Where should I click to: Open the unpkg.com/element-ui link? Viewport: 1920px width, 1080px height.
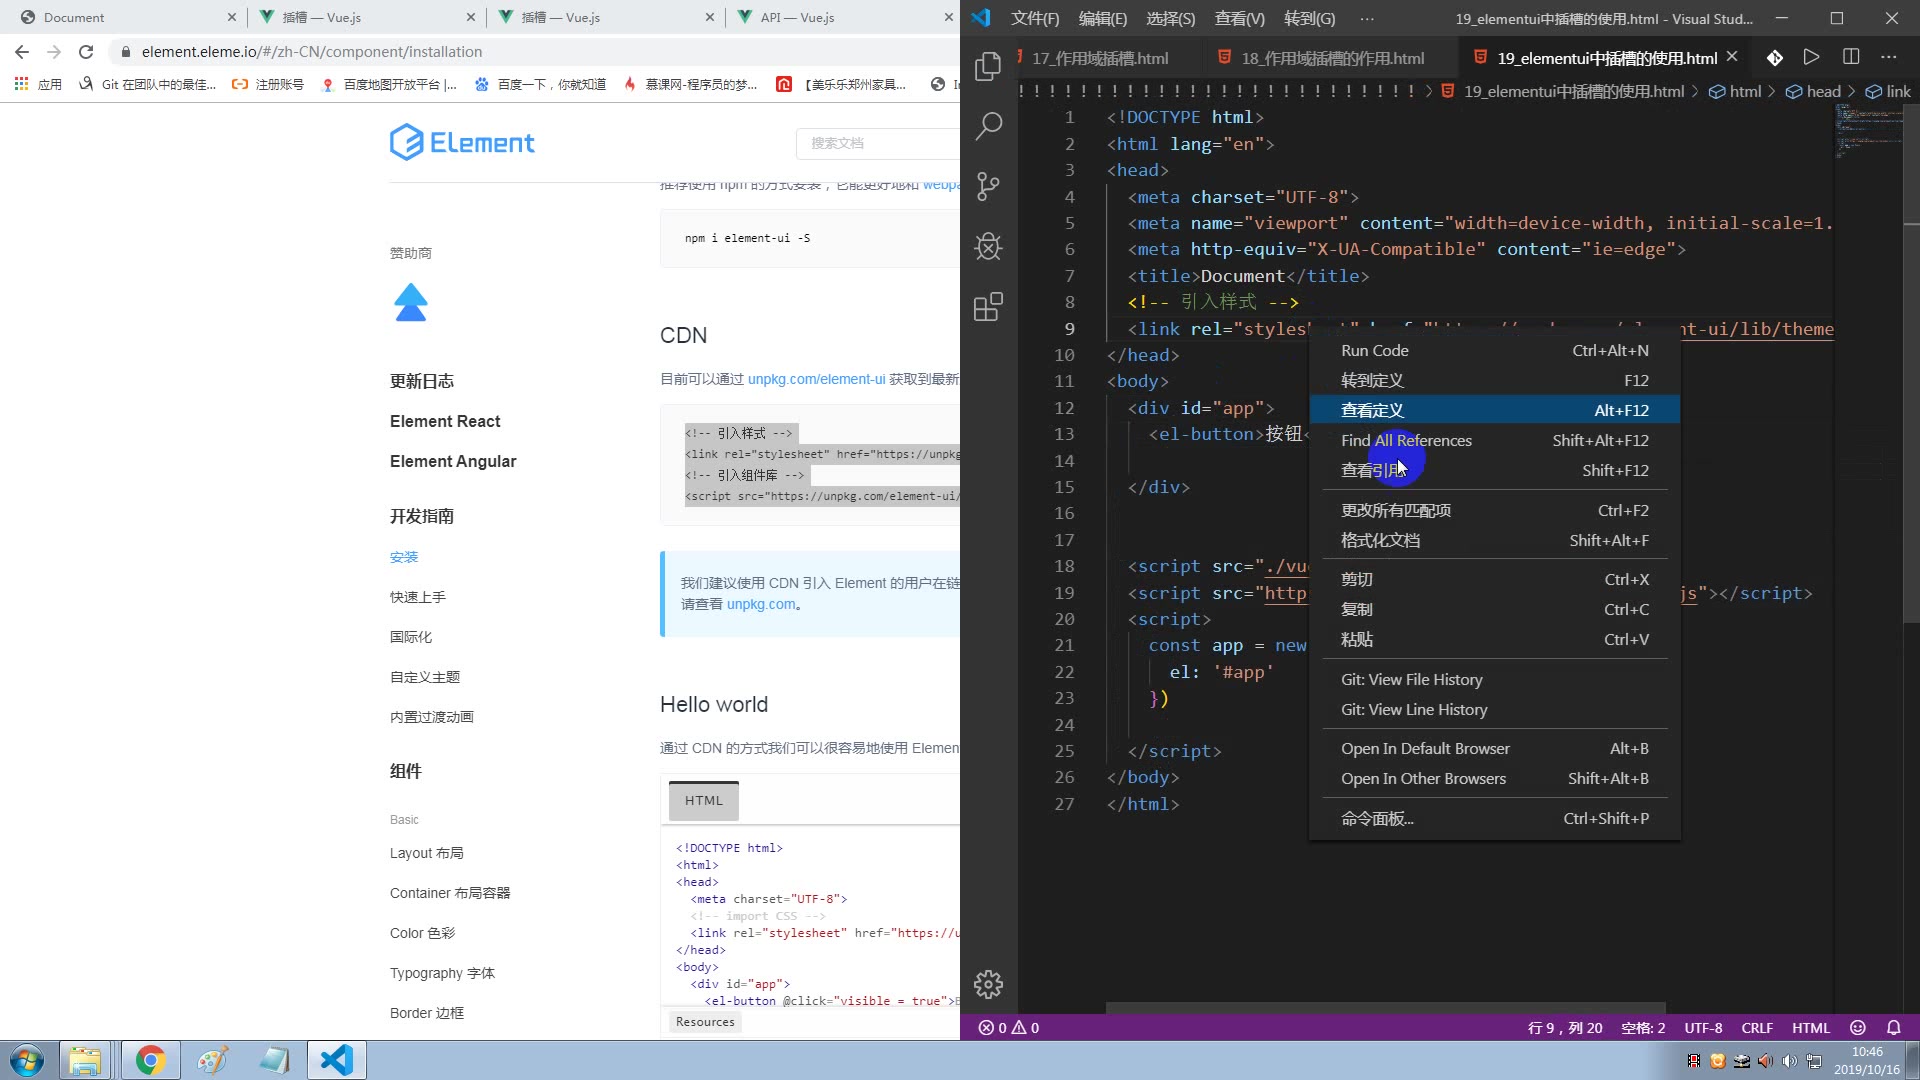[x=816, y=379]
